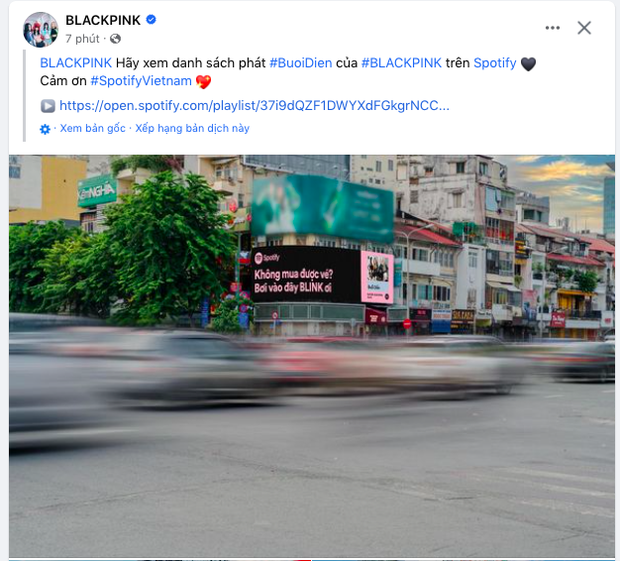Close the post viewer with X
Viewport: 620px width, 561px height.
point(584,28)
